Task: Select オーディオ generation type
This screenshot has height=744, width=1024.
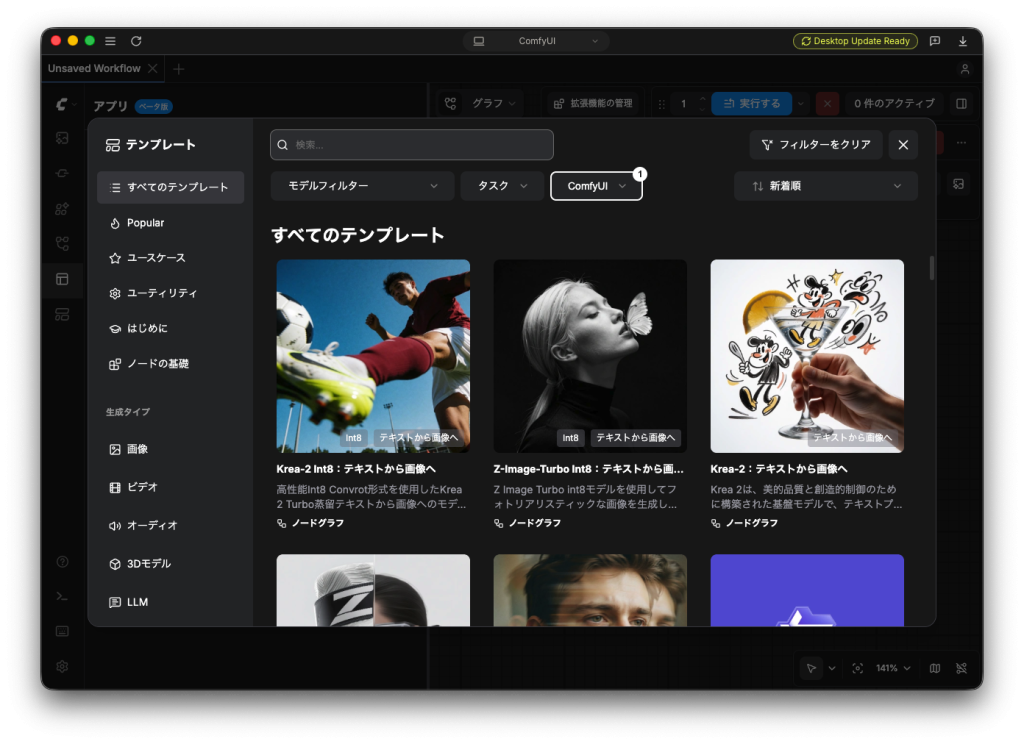Action: click(170, 525)
